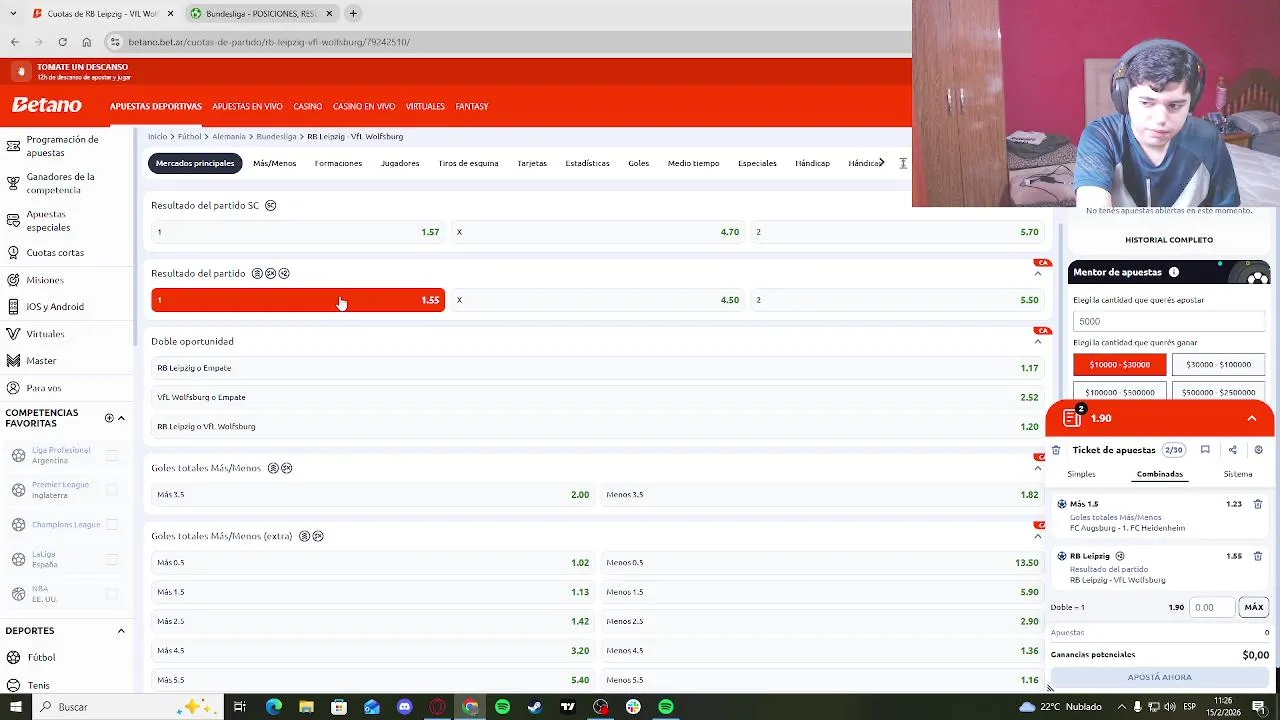The width and height of the screenshot is (1280, 720).
Task: Click the Betano logo
Action: click(47, 105)
